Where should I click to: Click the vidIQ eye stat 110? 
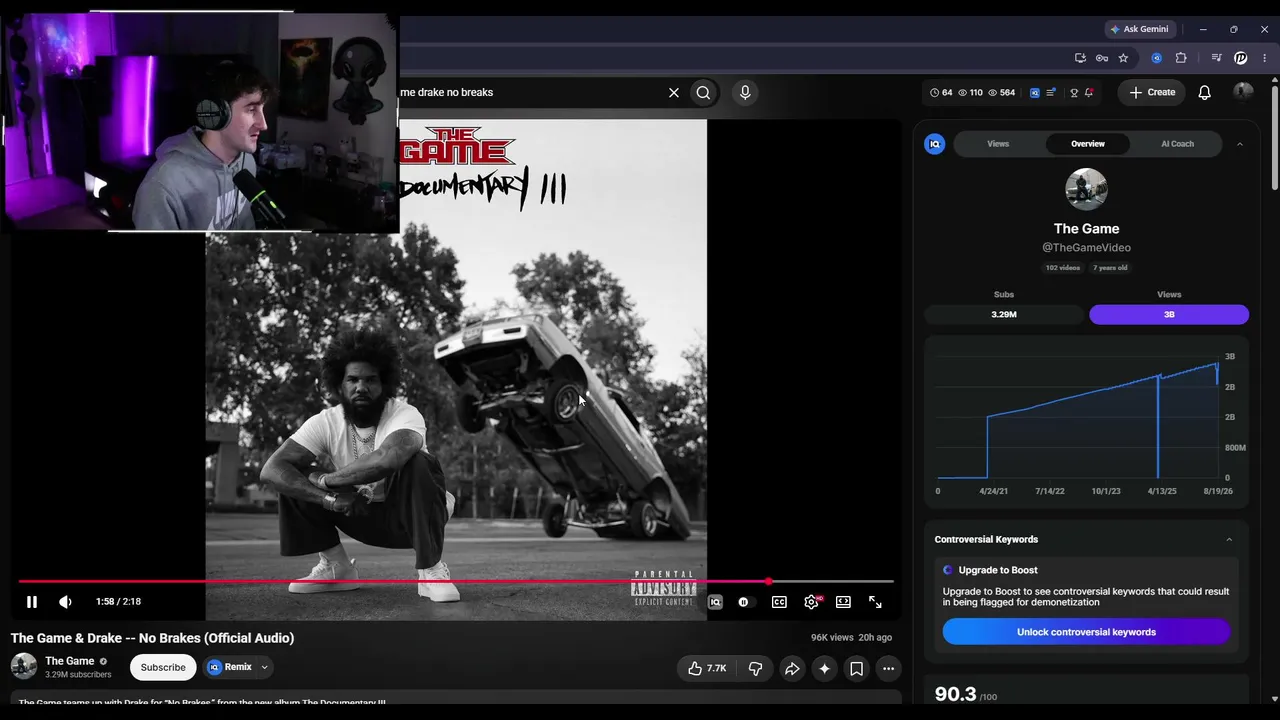pos(970,92)
